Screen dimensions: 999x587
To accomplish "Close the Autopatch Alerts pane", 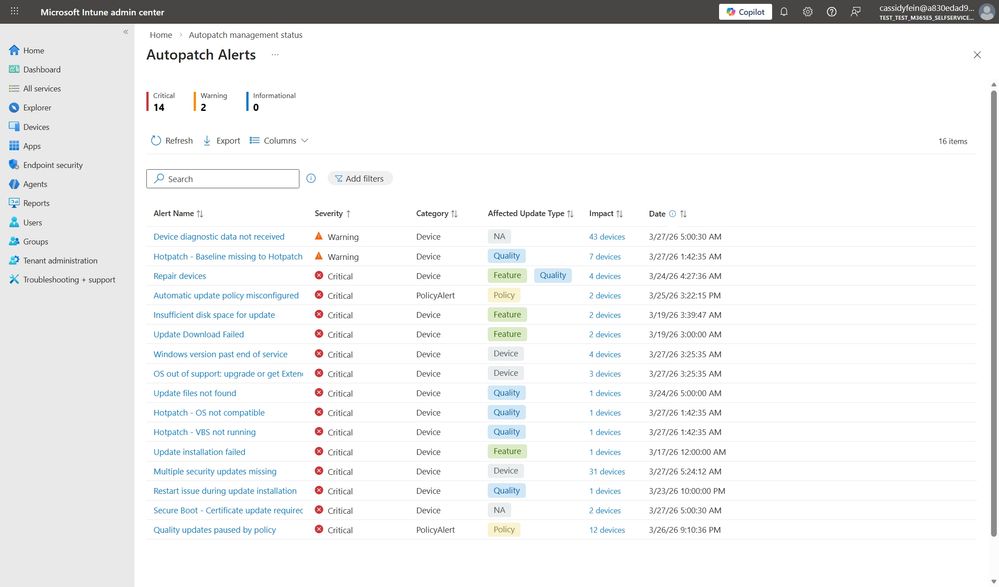I will coord(977,55).
